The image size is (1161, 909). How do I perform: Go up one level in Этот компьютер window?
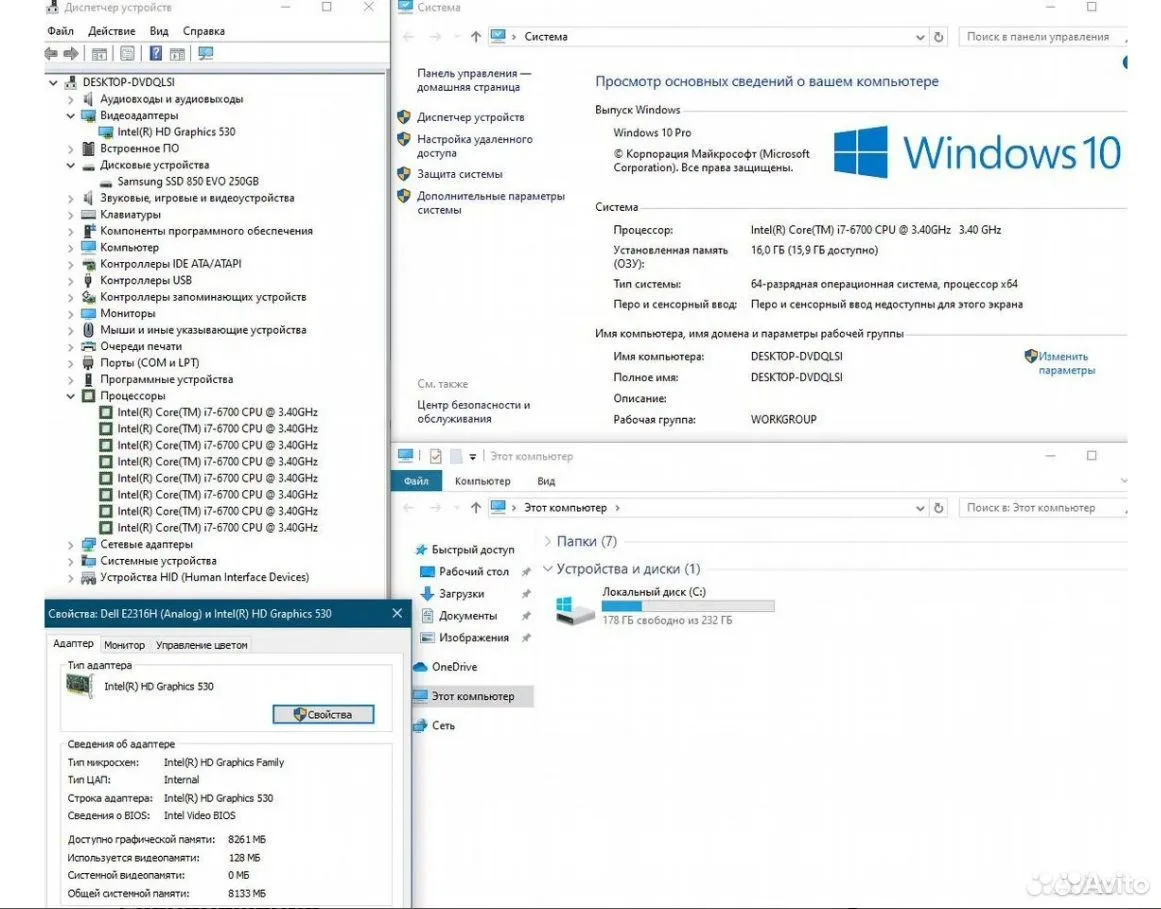475,508
